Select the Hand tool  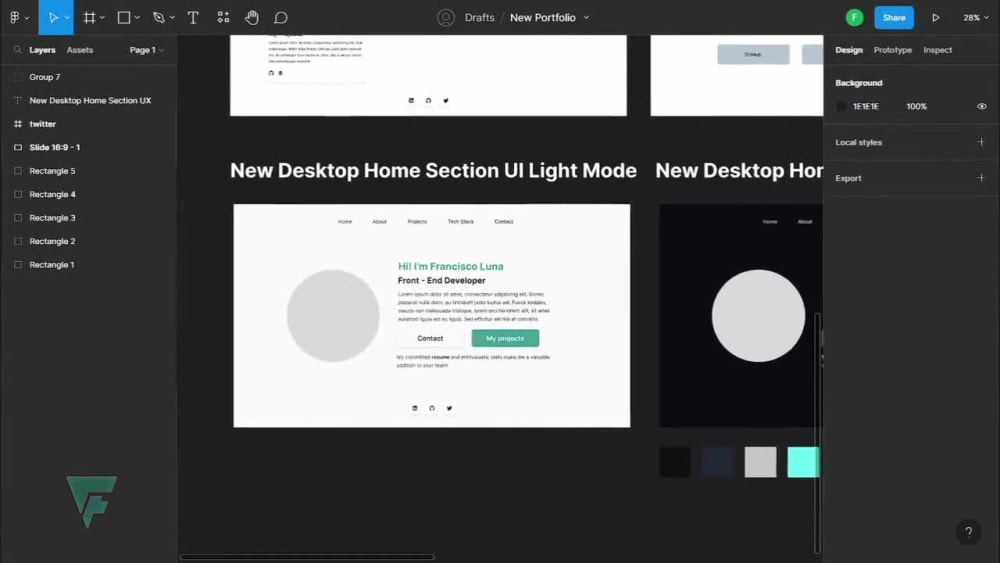click(252, 18)
